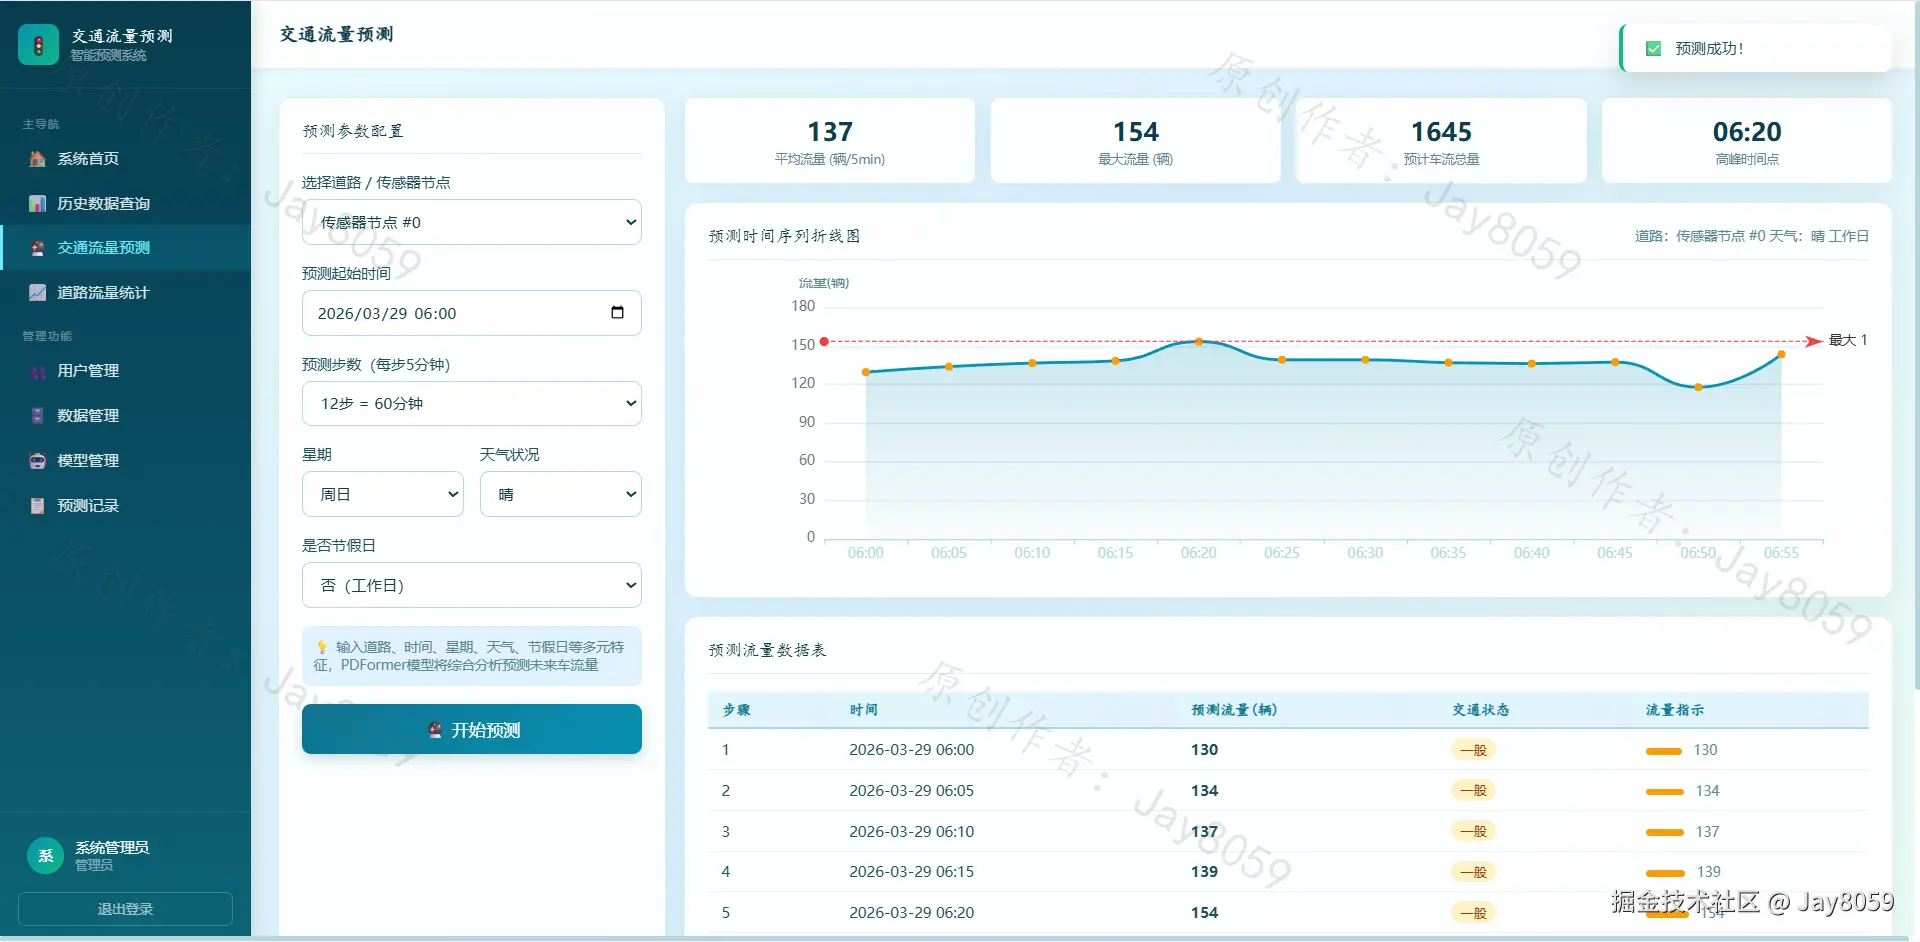1920x942 pixels.
Task: Click the traffic light app logo icon
Action: pyautogui.click(x=38, y=44)
